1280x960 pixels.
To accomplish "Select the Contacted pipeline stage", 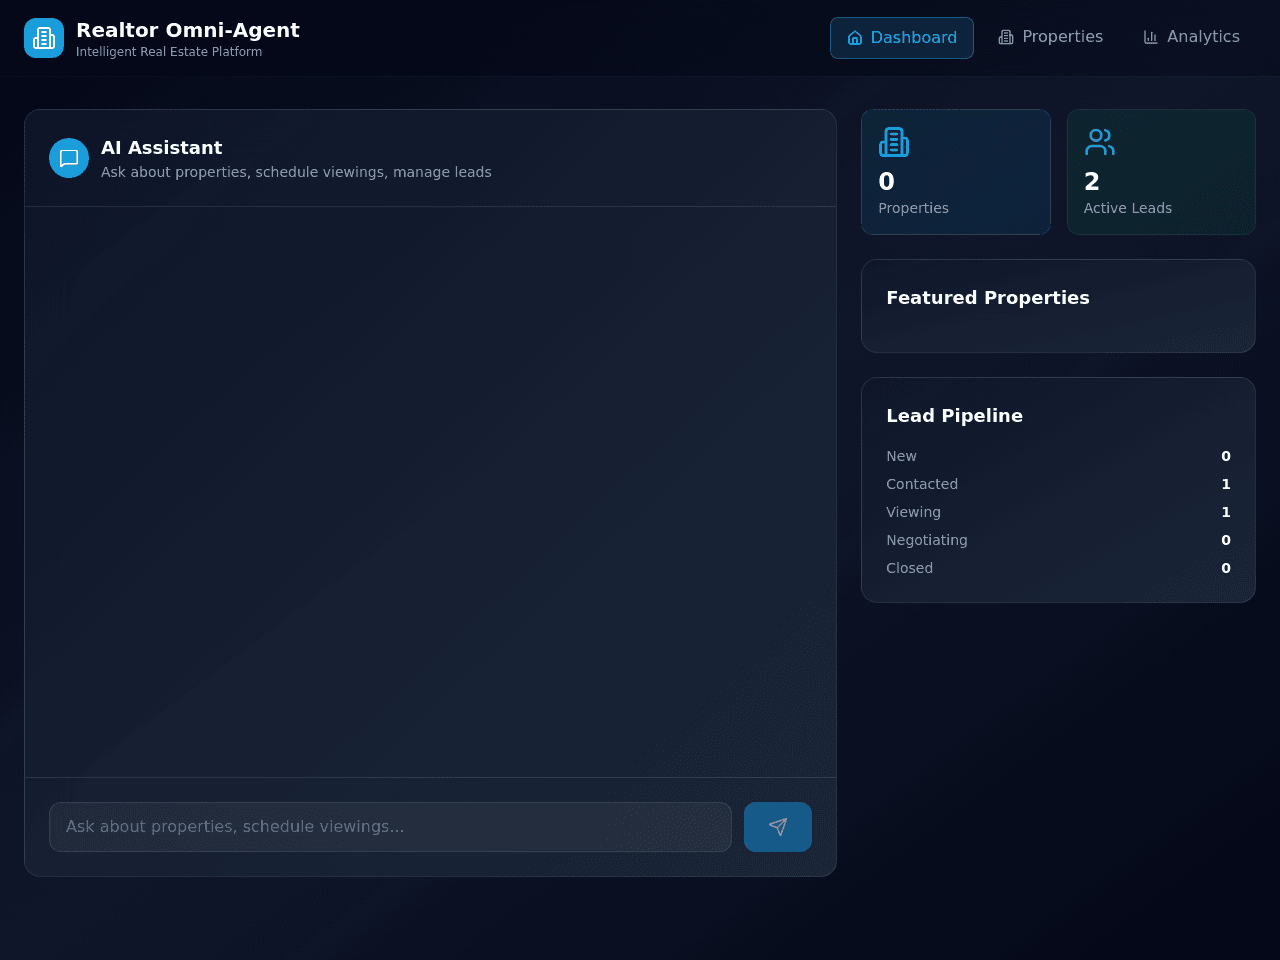I will pos(1058,484).
